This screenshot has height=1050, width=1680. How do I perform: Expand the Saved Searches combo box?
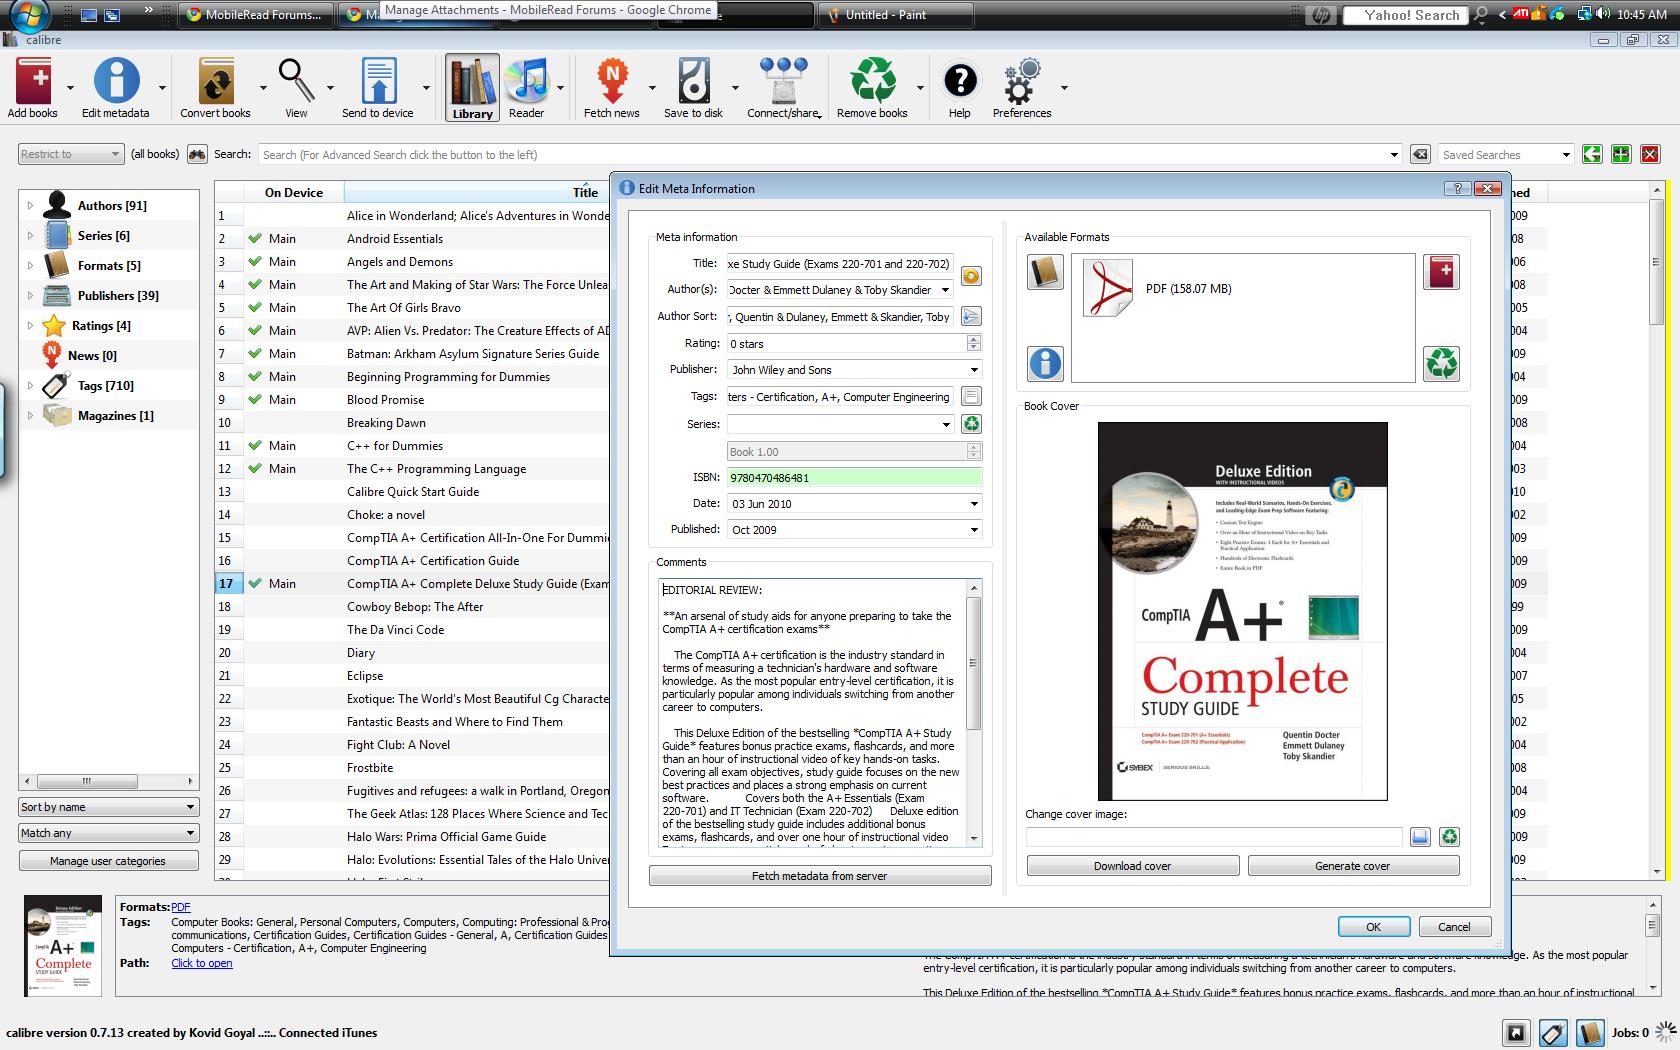(1566, 155)
